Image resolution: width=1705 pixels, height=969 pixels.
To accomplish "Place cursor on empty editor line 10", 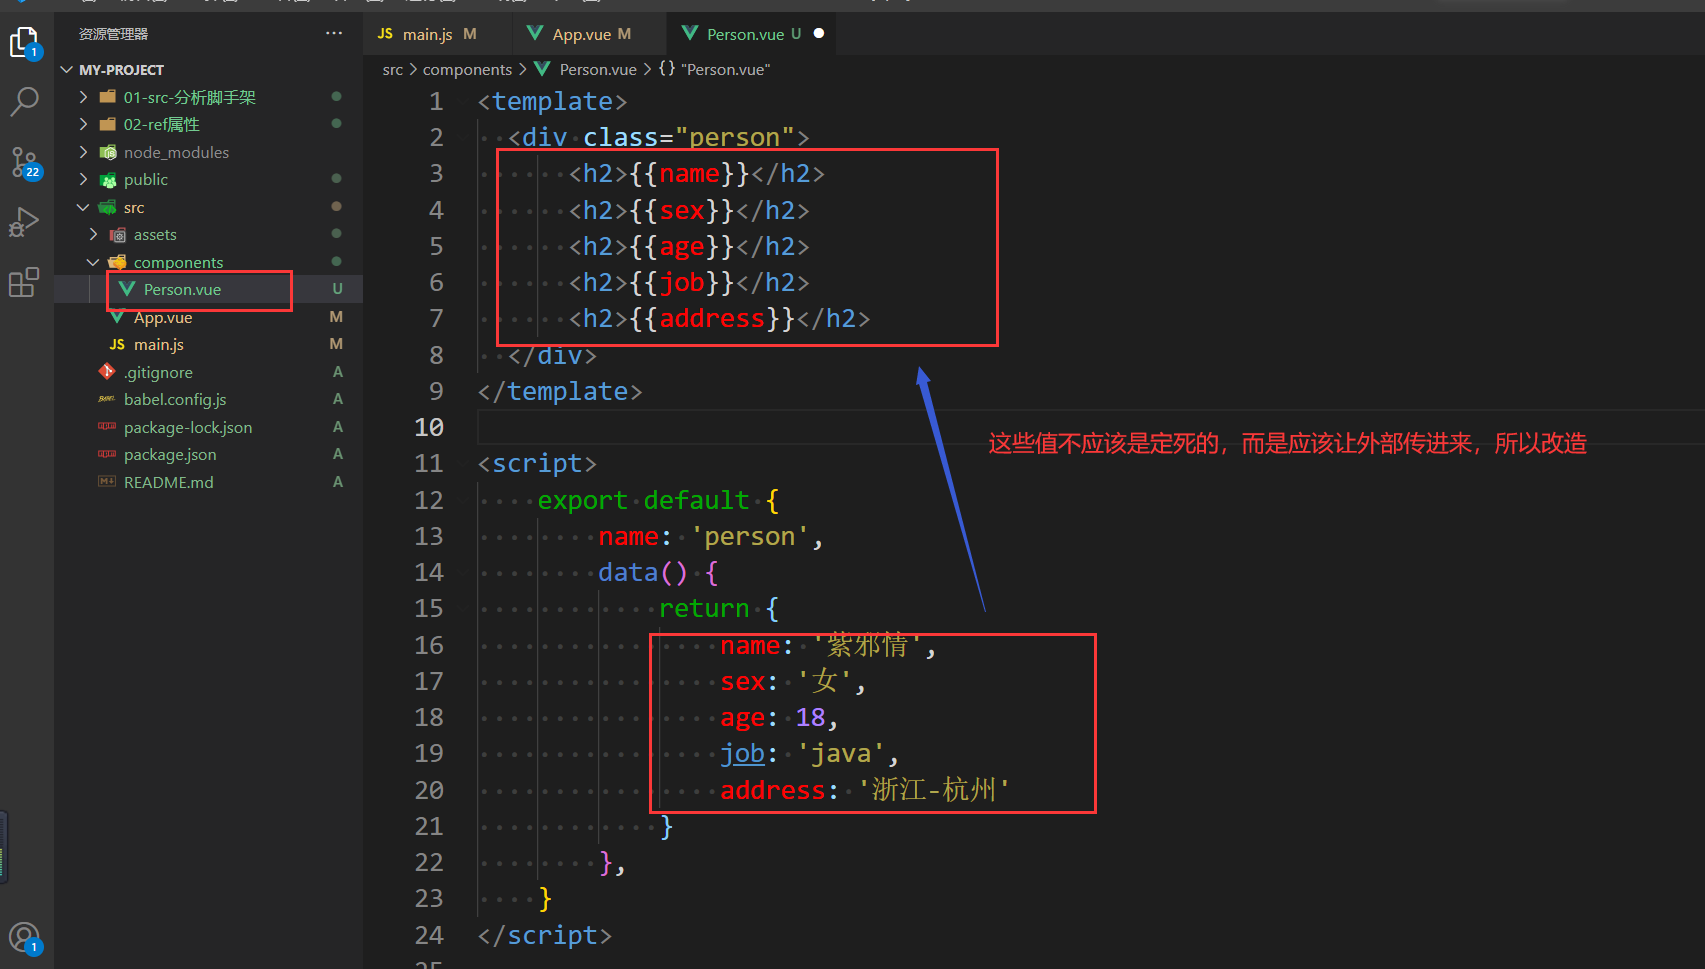I will pyautogui.click(x=1090, y=427).
